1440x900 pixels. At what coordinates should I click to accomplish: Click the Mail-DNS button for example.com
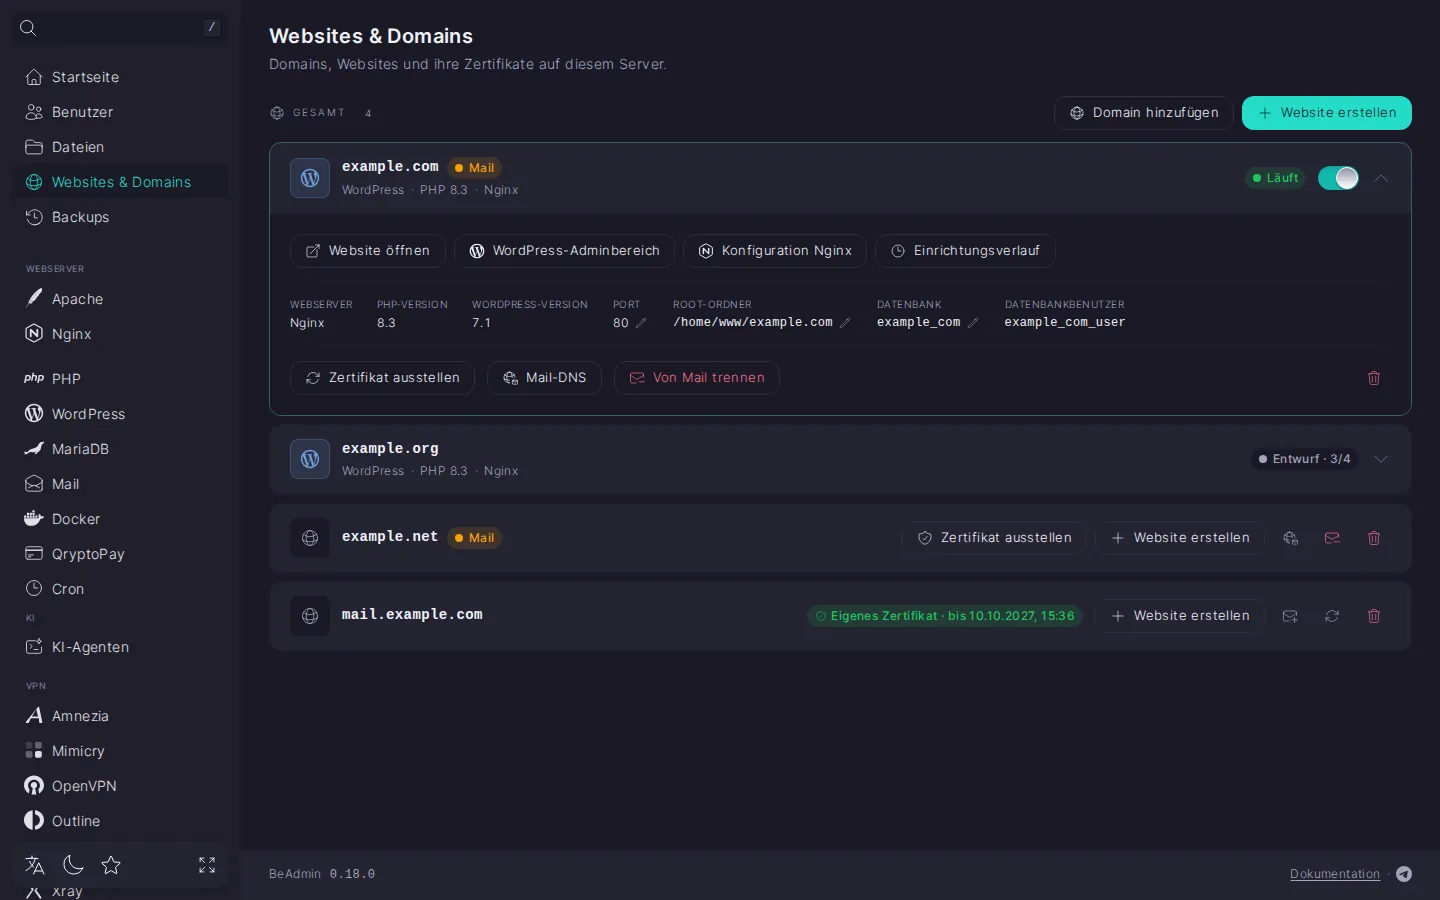point(544,378)
